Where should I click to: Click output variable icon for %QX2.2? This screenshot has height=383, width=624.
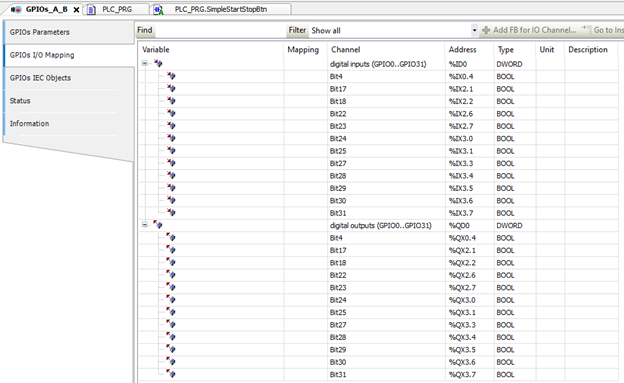coord(171,262)
